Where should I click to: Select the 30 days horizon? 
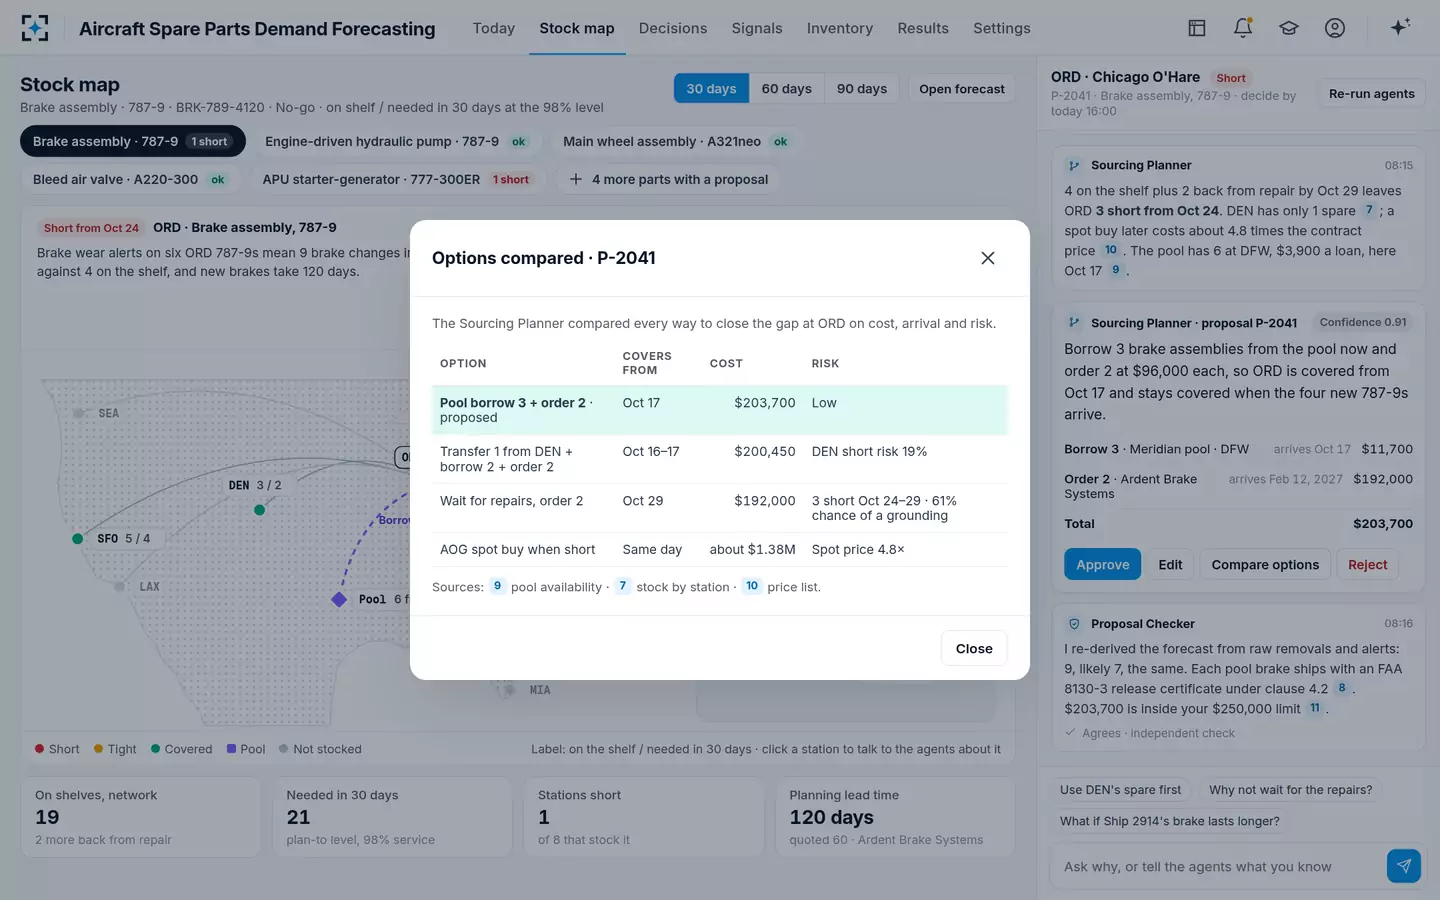pos(711,89)
